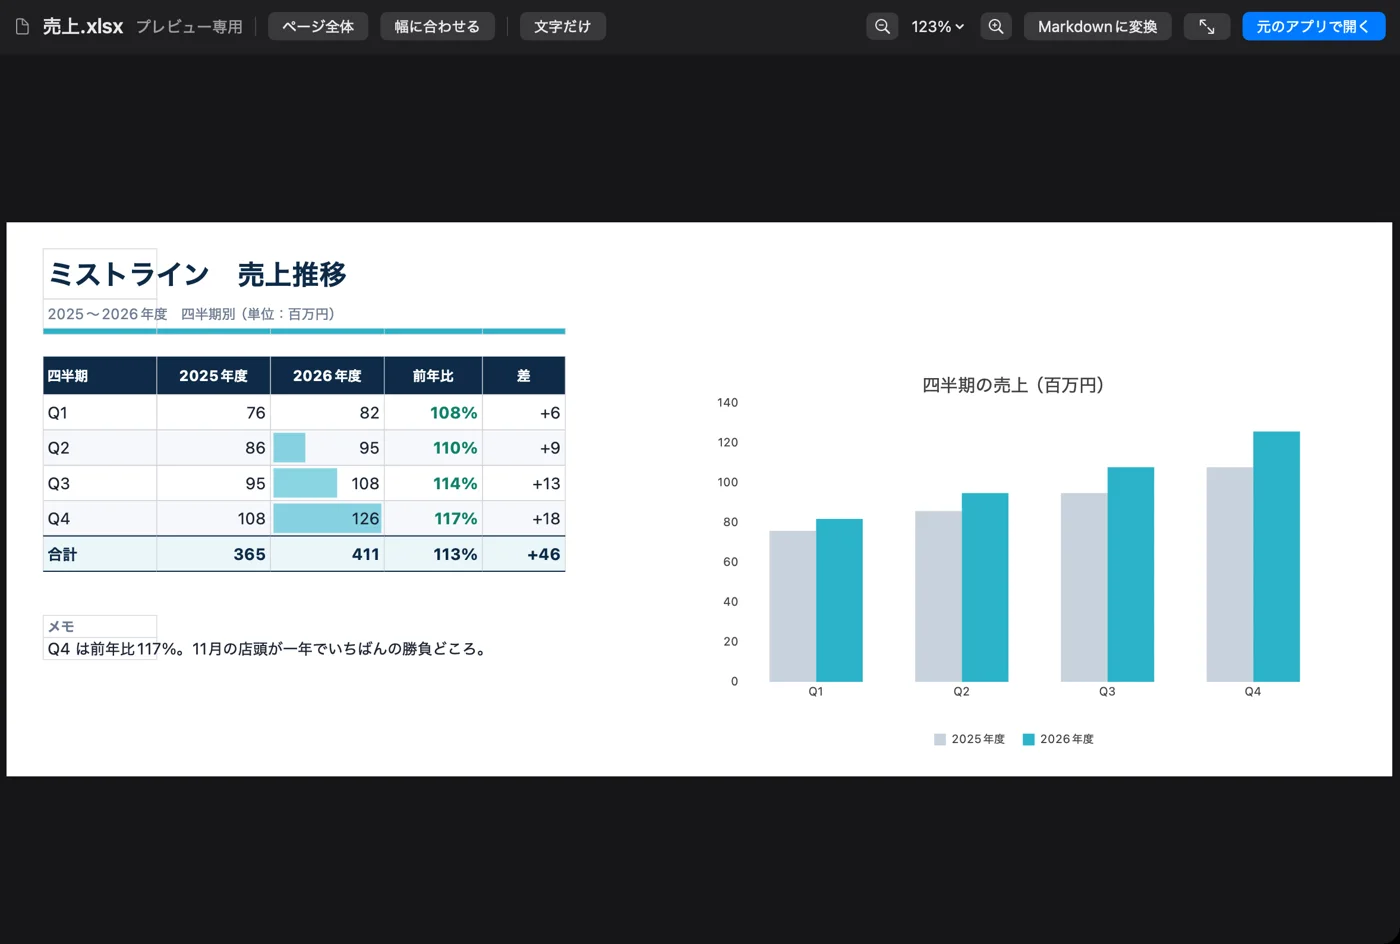Click the 差 column header
1400x944 pixels.
click(524, 376)
